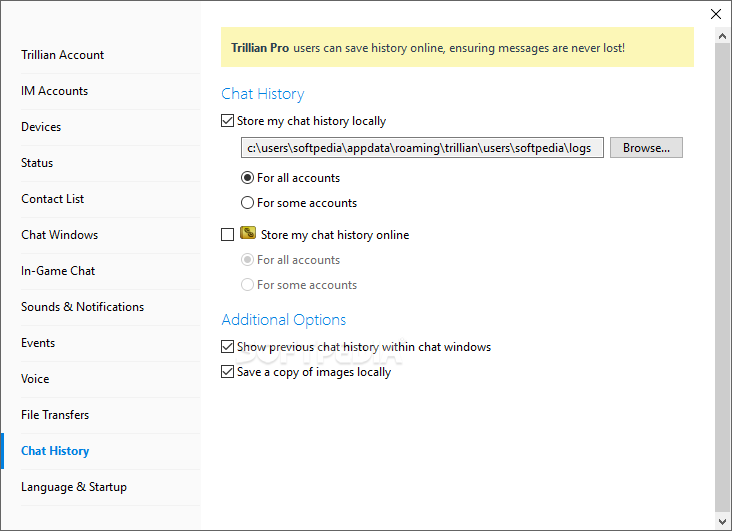This screenshot has width=732, height=531.
Task: Click the Trillian Pro banner text
Action: [x=428, y=48]
